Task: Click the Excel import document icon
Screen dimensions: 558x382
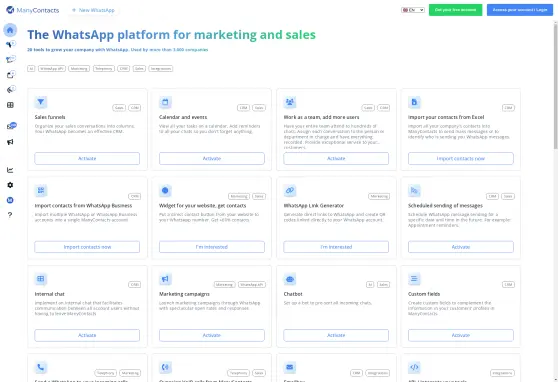Action: 414,102
